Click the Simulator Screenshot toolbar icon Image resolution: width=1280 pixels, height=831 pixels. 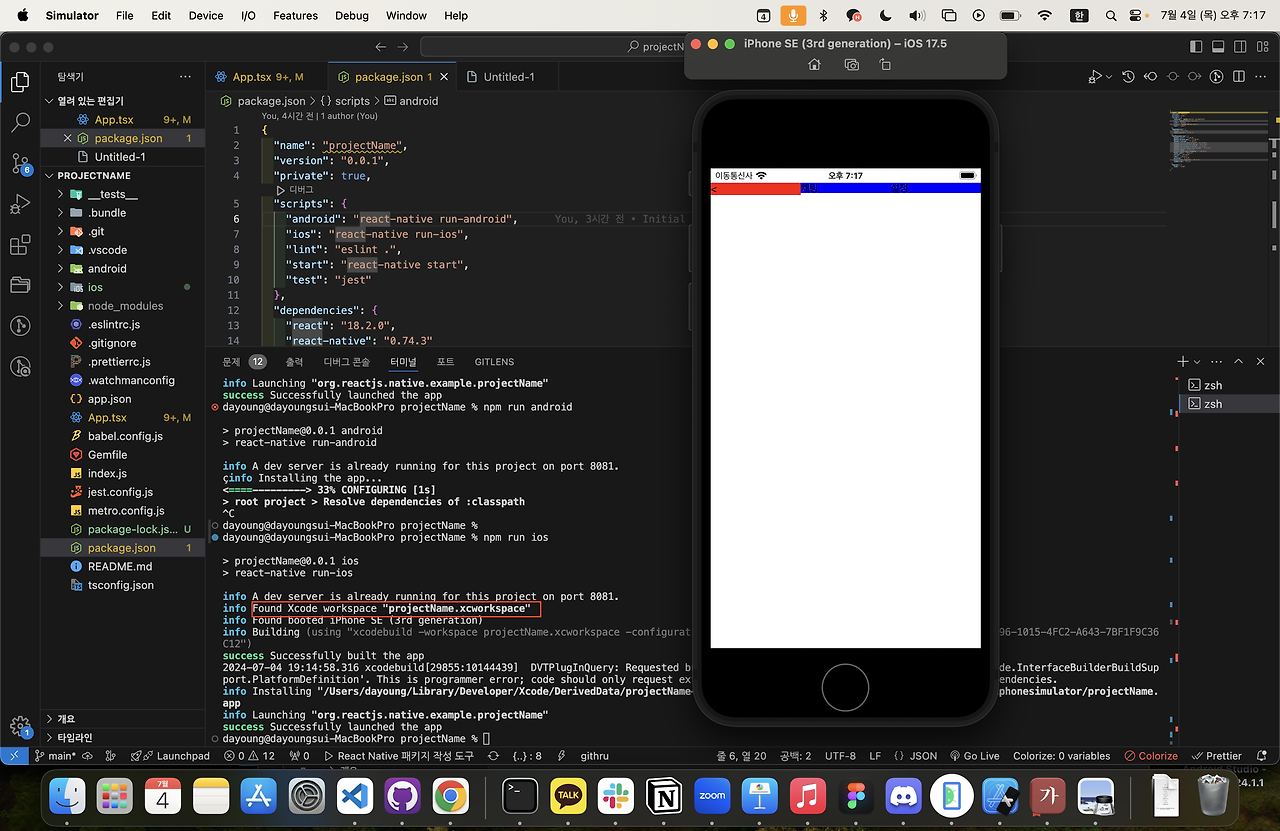pyautogui.click(x=851, y=64)
